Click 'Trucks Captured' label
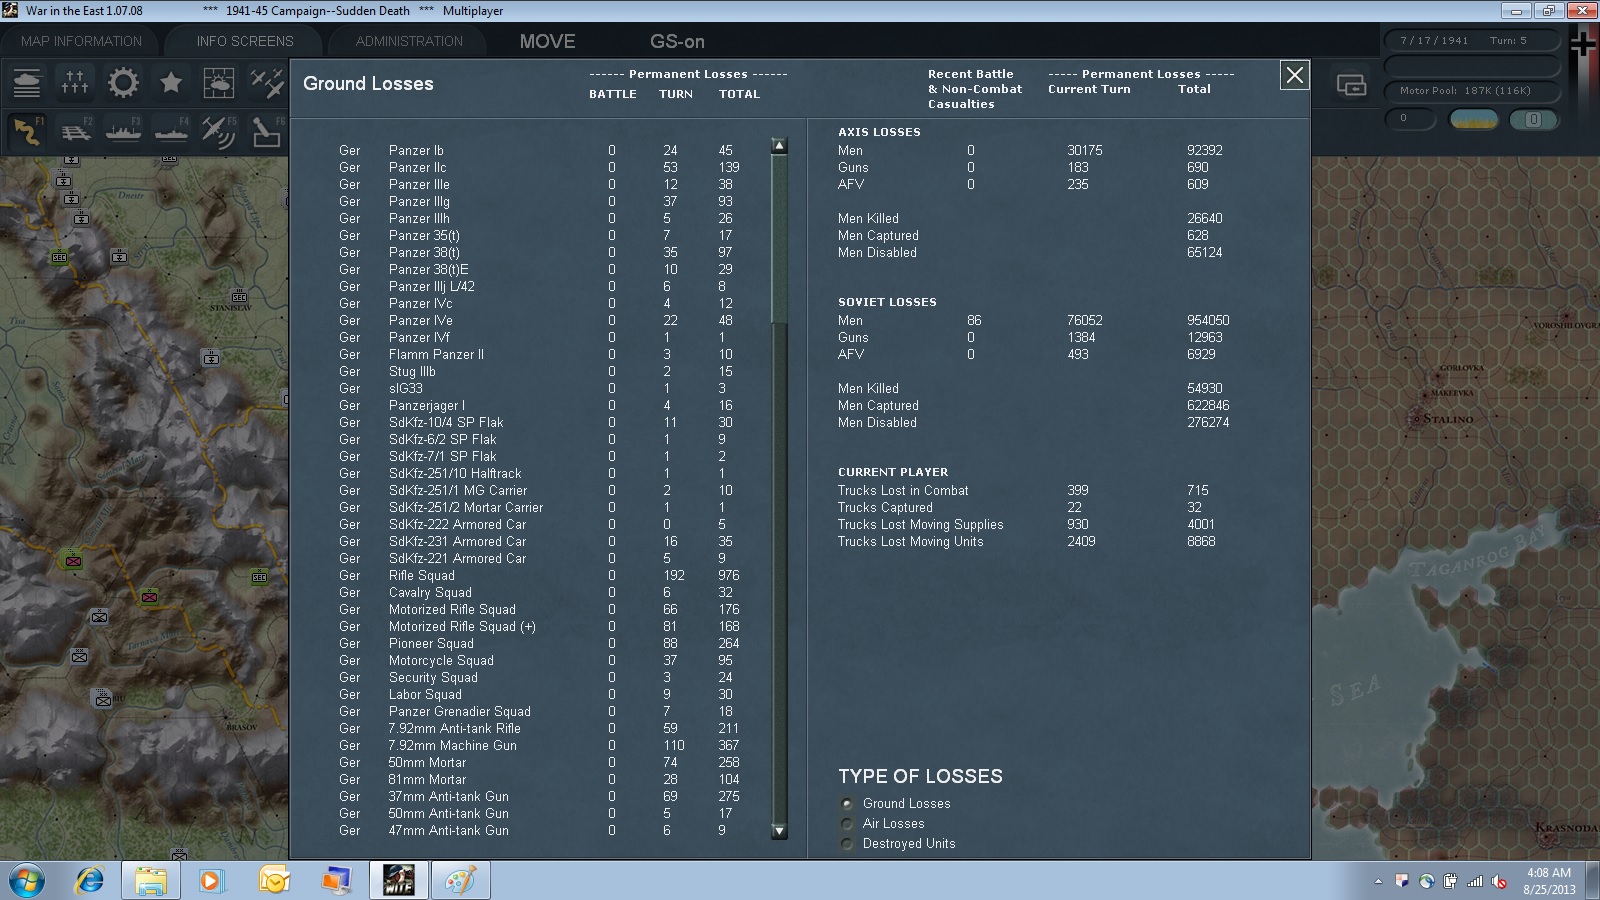This screenshot has width=1600, height=900. (x=885, y=507)
